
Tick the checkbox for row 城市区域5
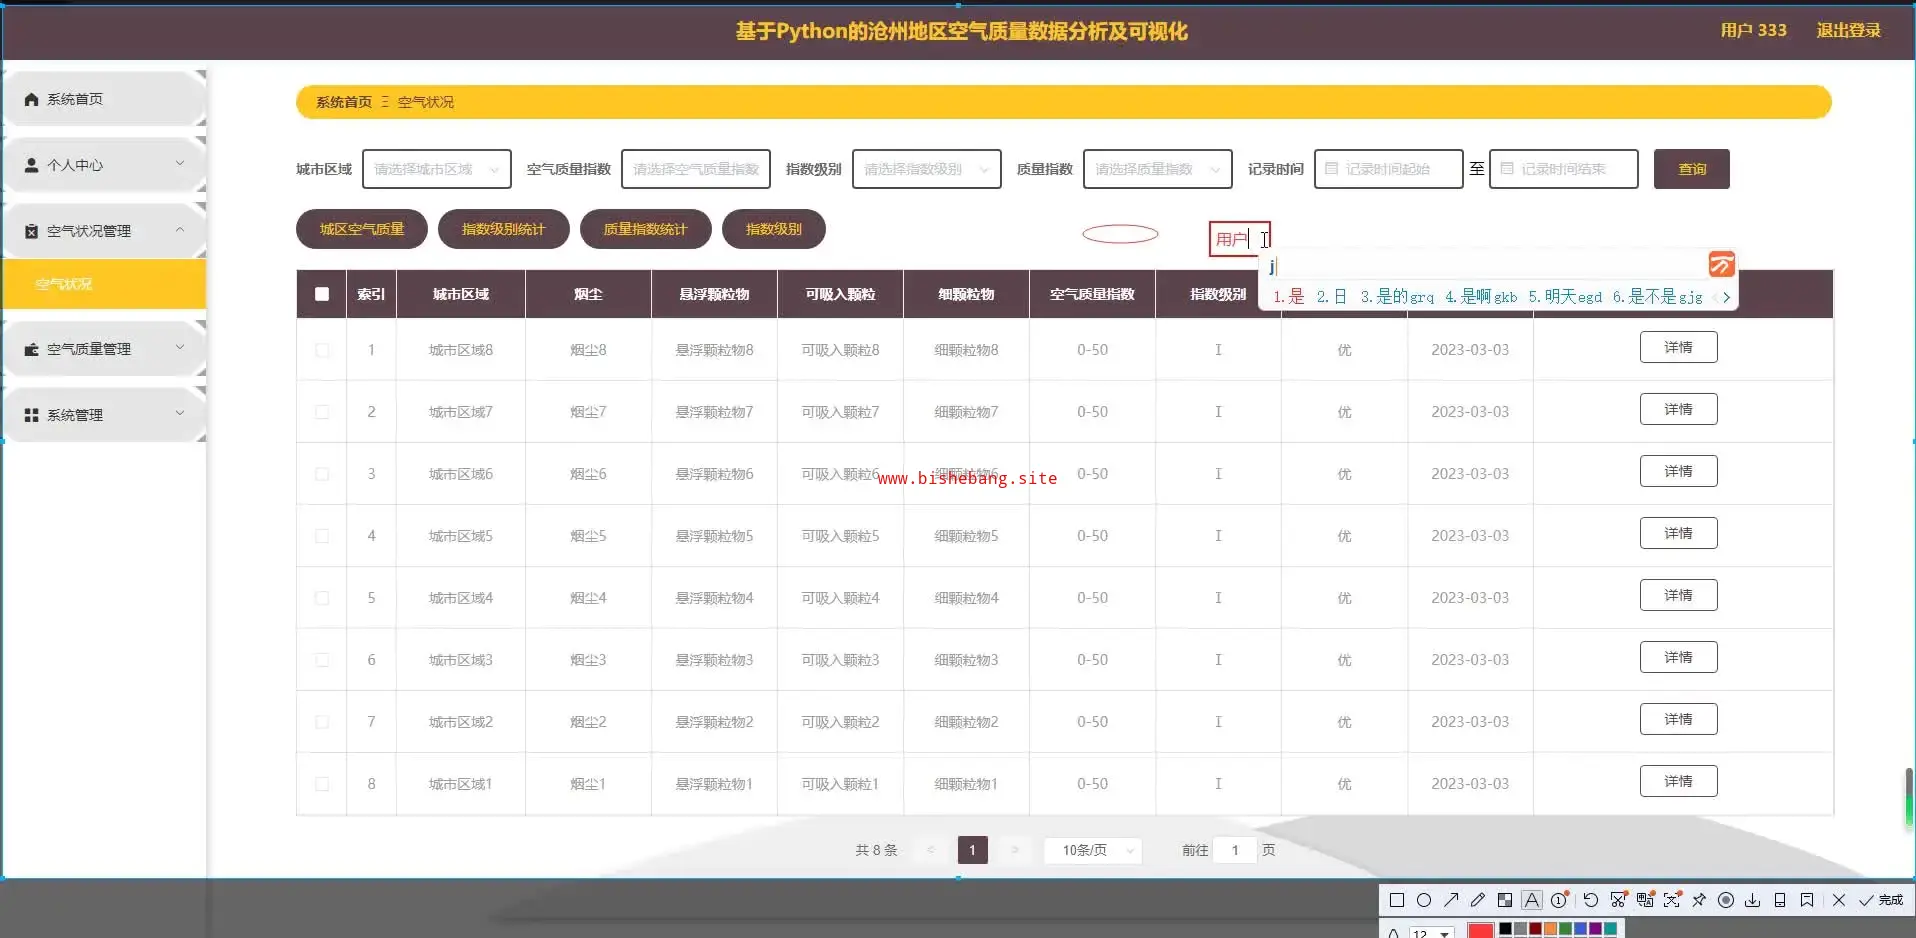pos(322,536)
